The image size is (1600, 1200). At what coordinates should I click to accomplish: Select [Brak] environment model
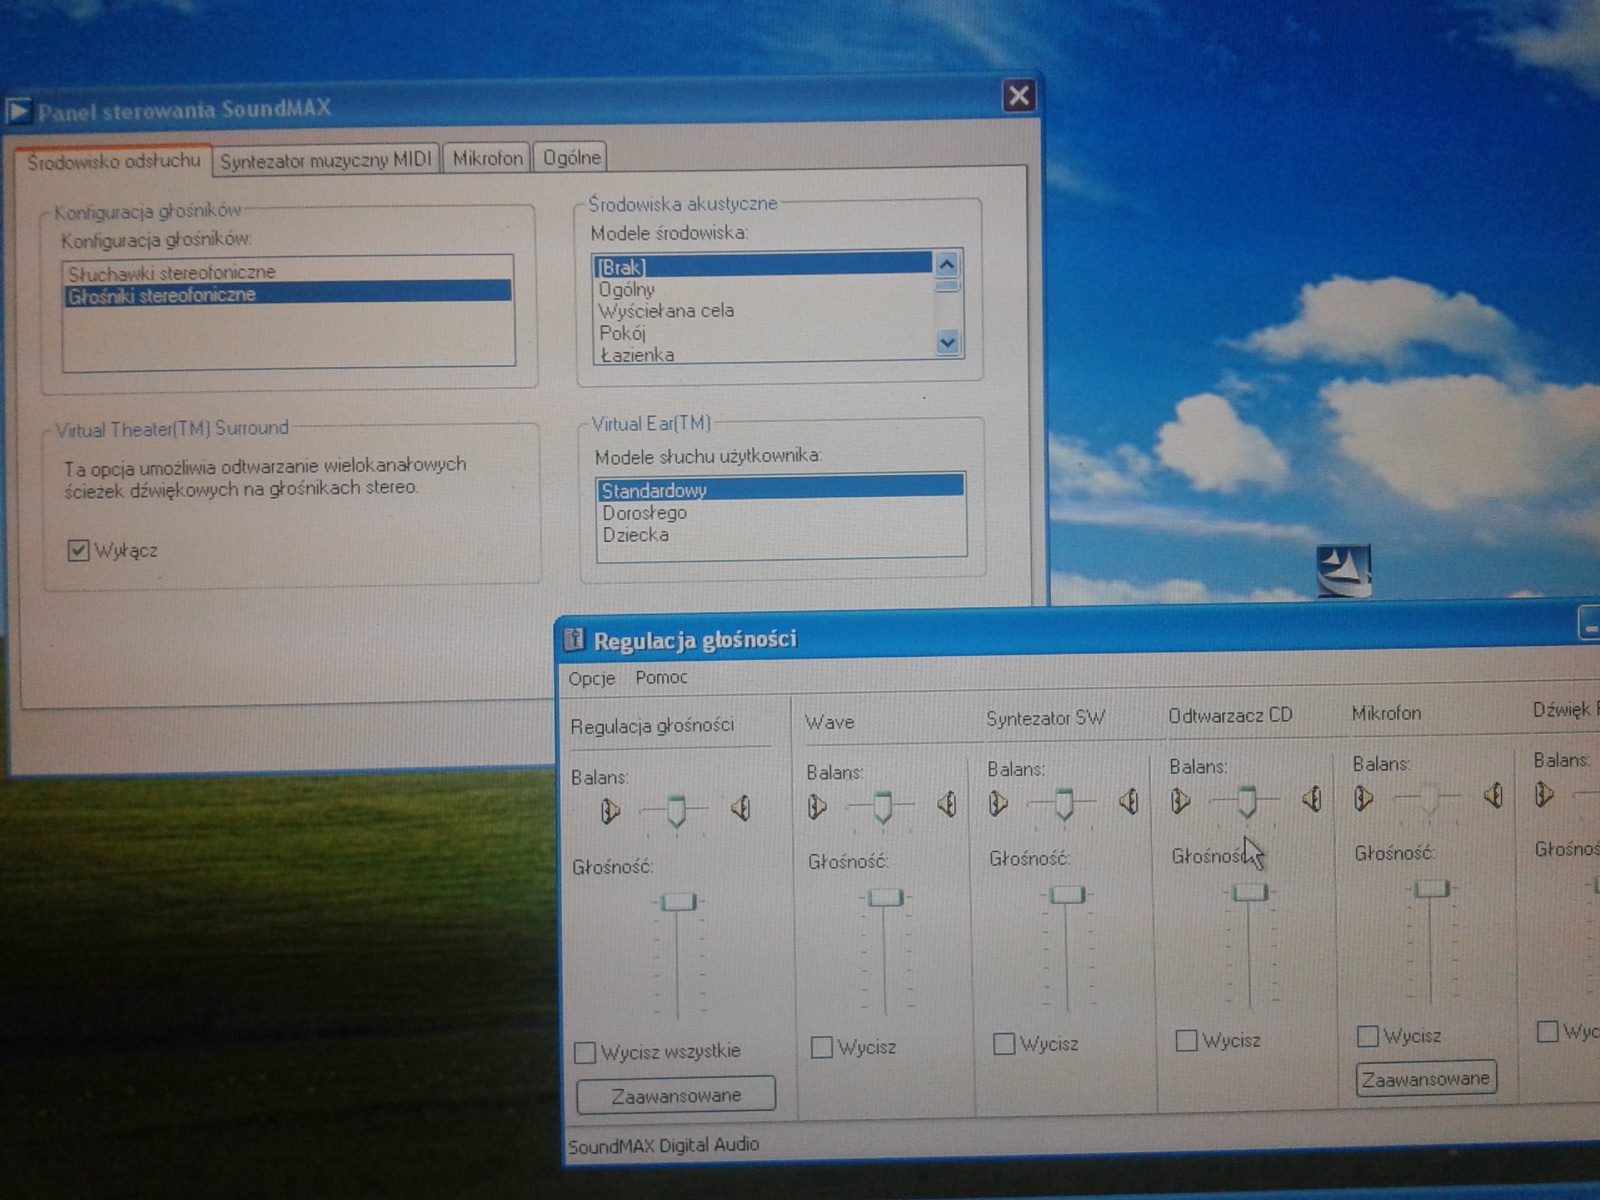pos(764,267)
